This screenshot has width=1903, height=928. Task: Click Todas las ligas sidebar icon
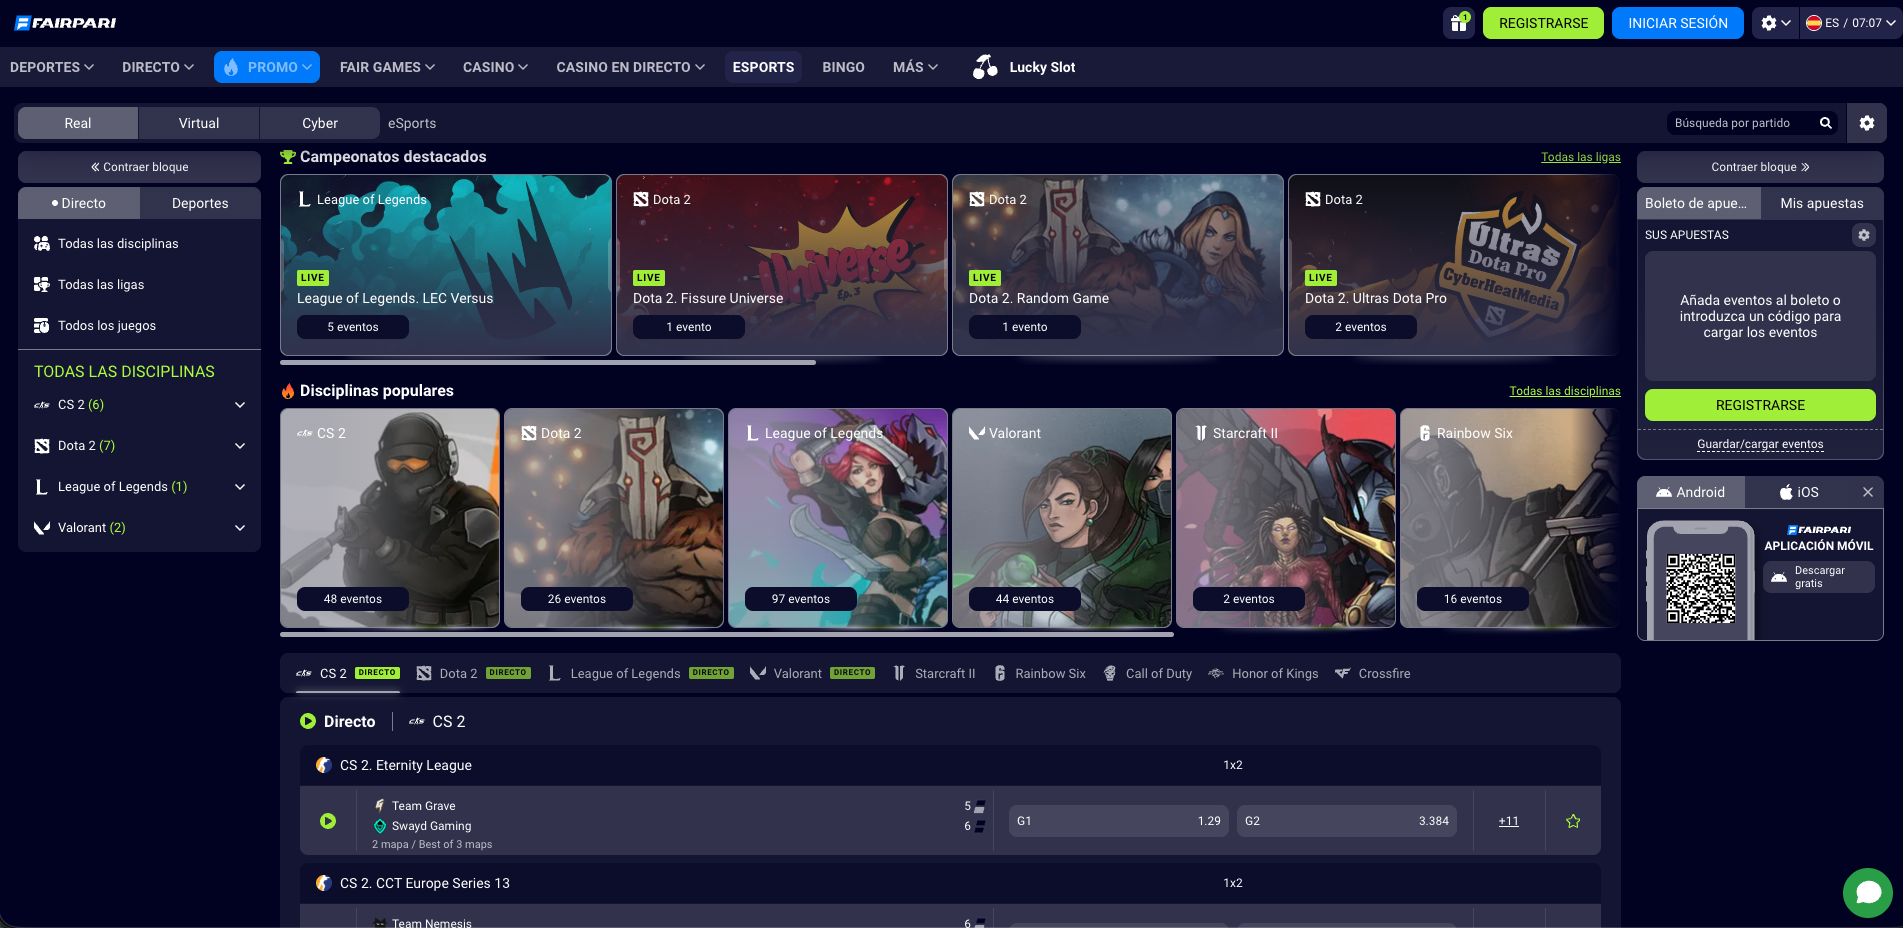point(42,285)
